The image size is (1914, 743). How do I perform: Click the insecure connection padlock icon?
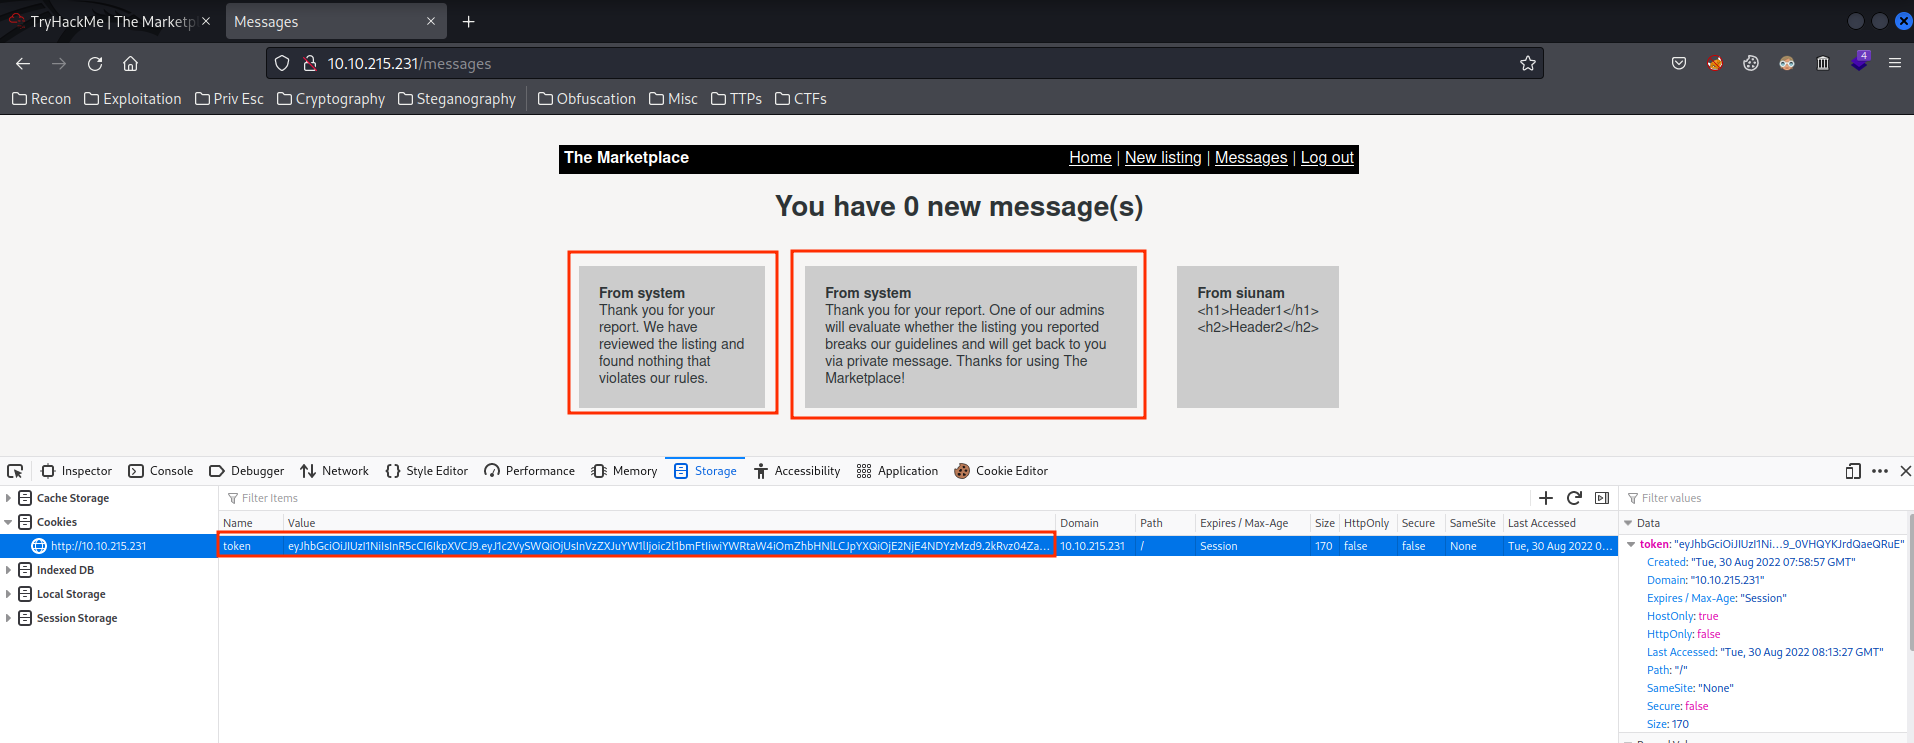coord(309,63)
